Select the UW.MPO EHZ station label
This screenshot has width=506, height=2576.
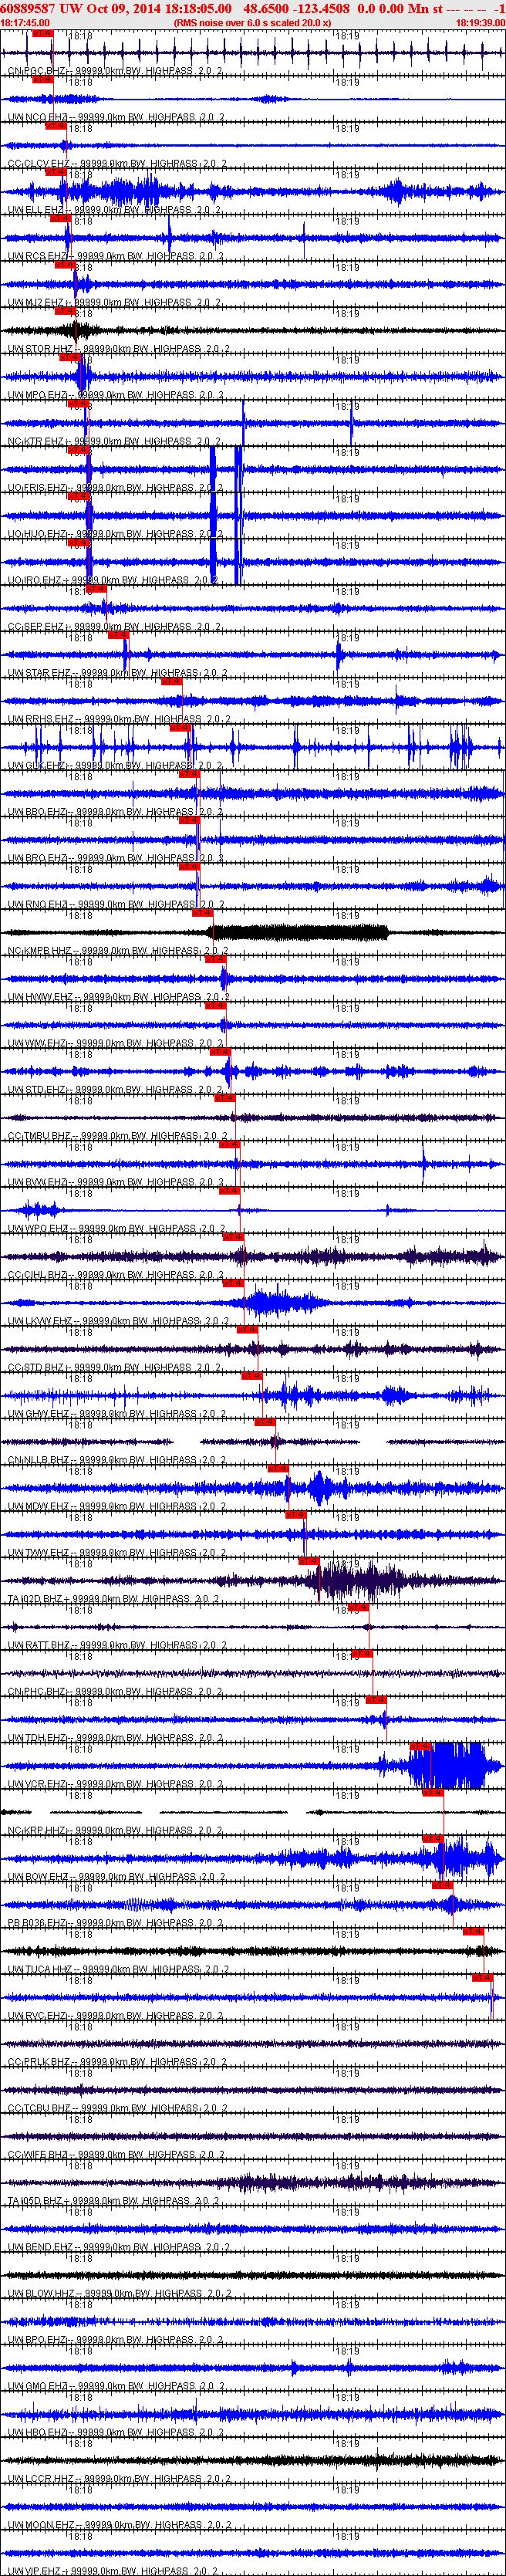pos(114,395)
